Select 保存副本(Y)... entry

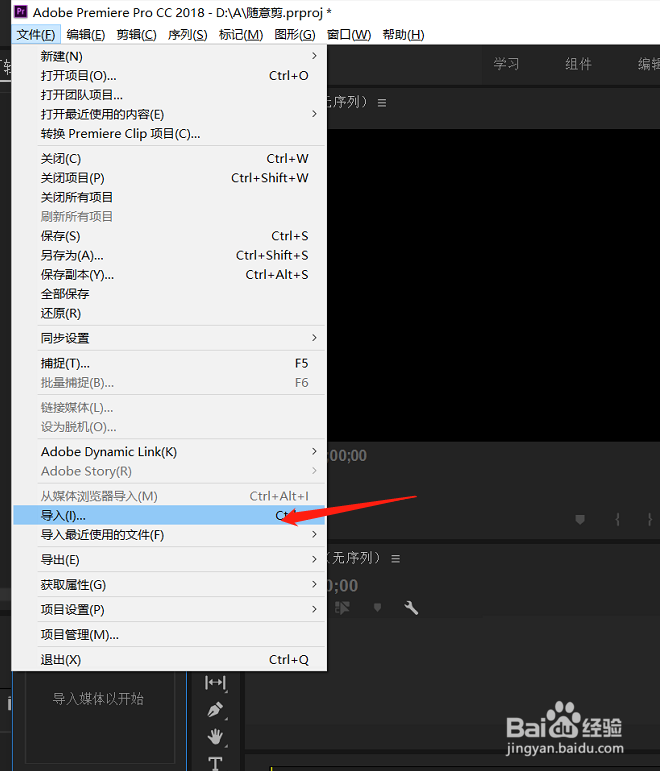(170, 275)
